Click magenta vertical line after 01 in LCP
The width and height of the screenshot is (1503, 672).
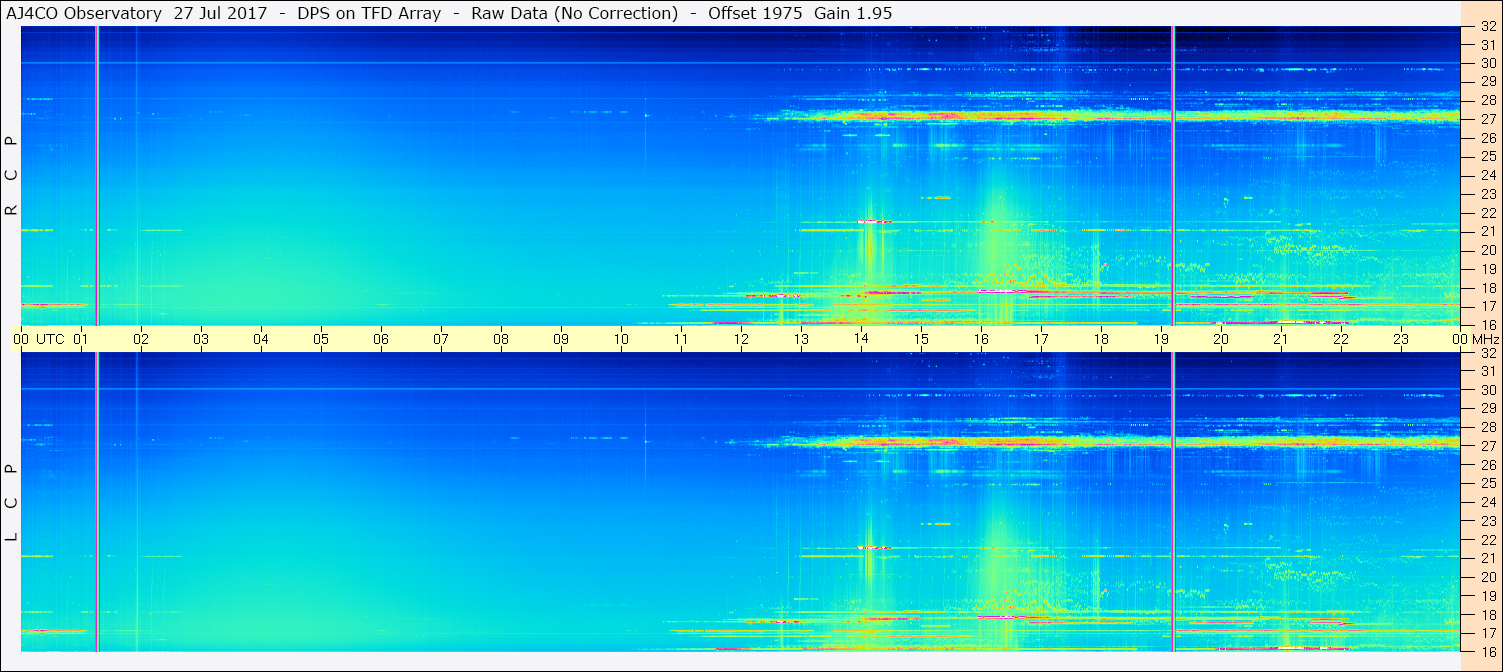point(96,502)
